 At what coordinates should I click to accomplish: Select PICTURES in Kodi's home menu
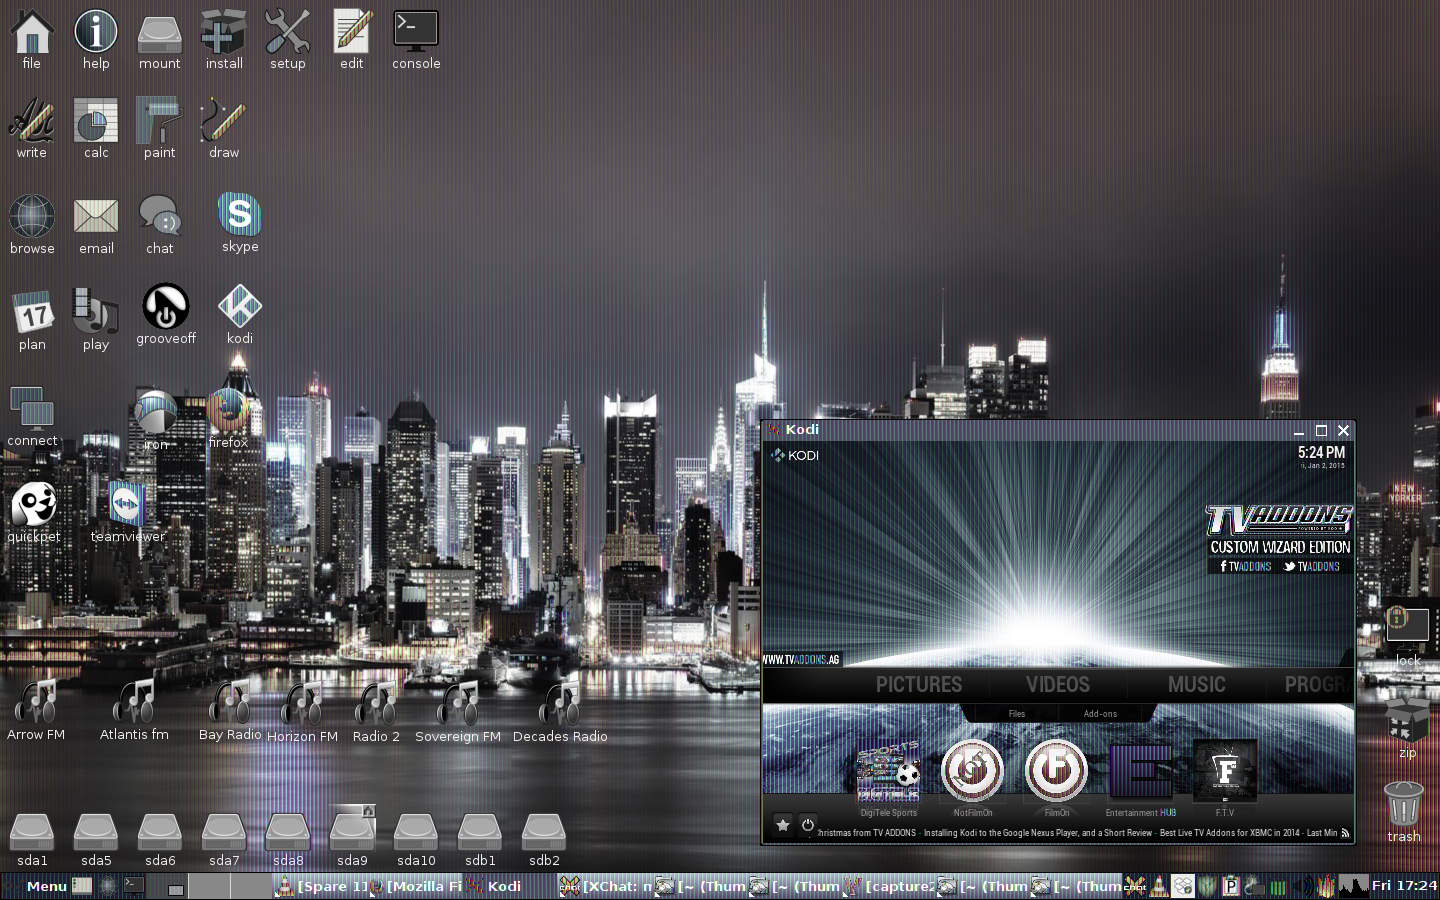pos(919,685)
